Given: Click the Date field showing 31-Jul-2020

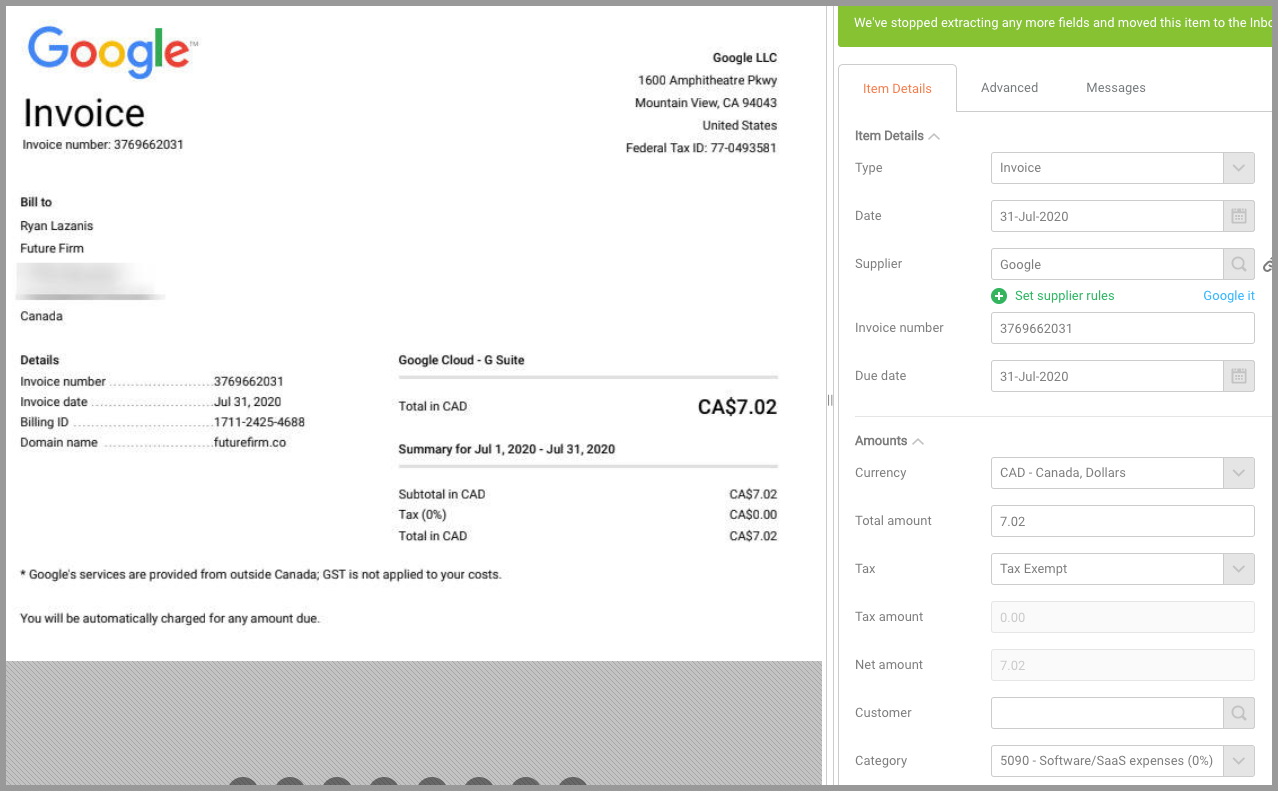Looking at the screenshot, I should click(1107, 216).
